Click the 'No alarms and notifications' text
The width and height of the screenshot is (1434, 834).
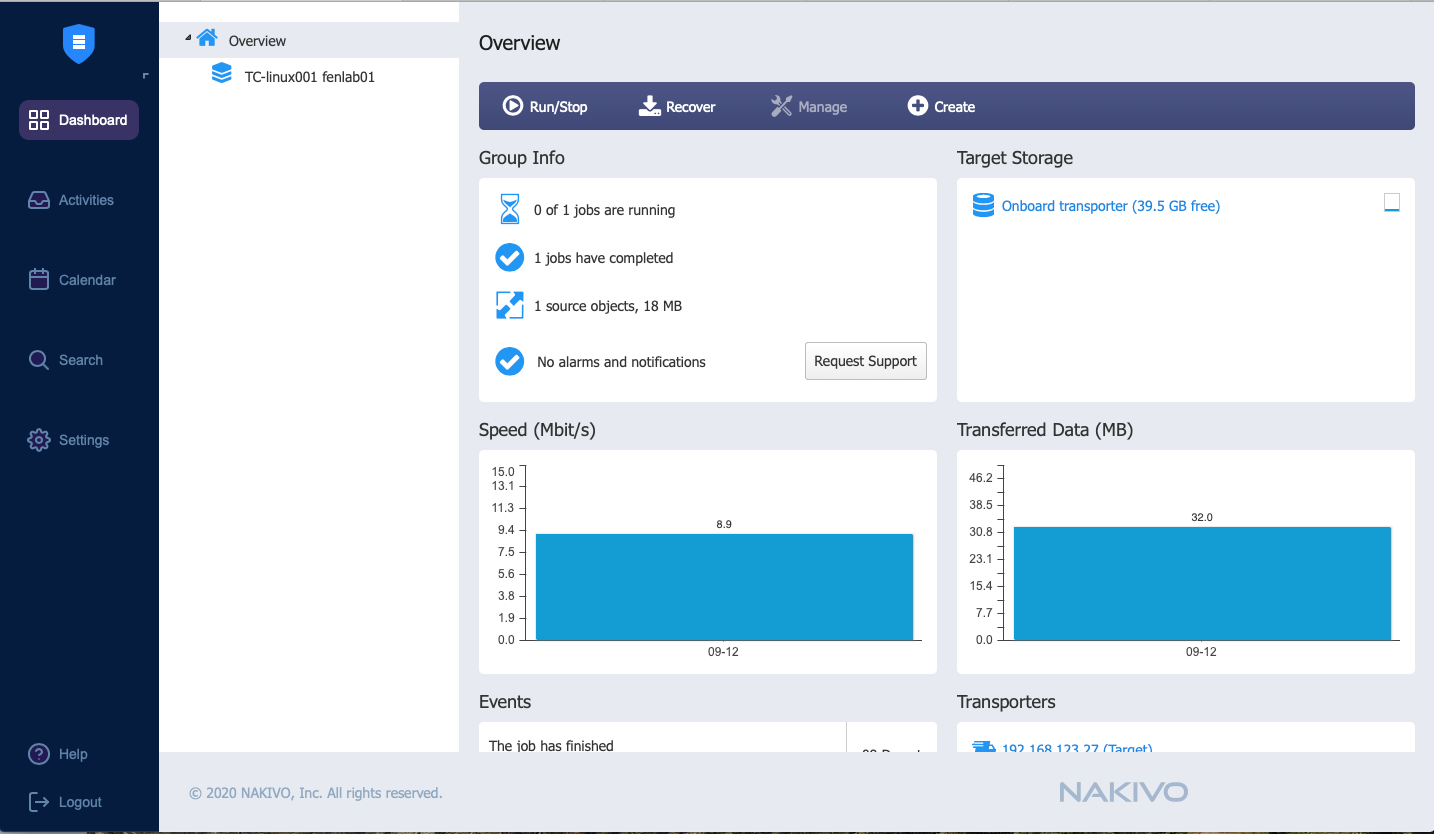[x=621, y=362]
